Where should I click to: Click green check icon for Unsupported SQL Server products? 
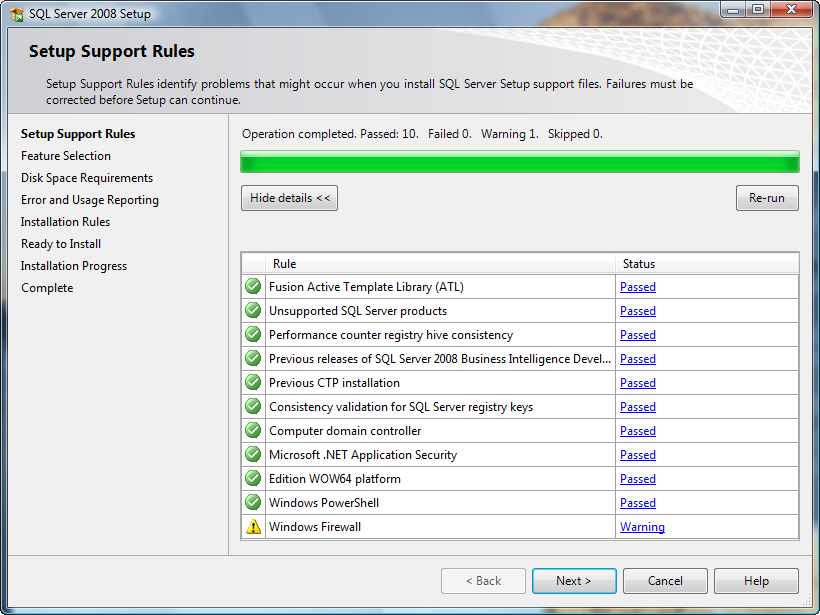point(253,311)
